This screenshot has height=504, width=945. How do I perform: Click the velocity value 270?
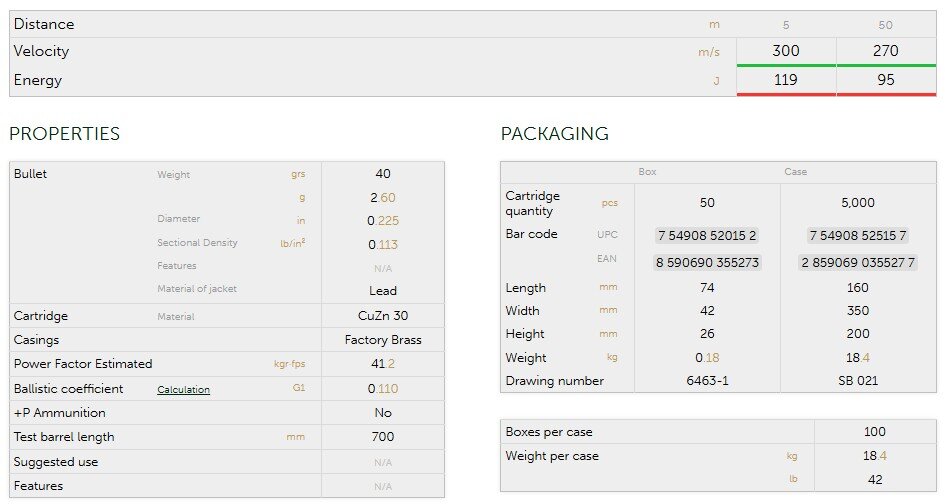click(885, 51)
